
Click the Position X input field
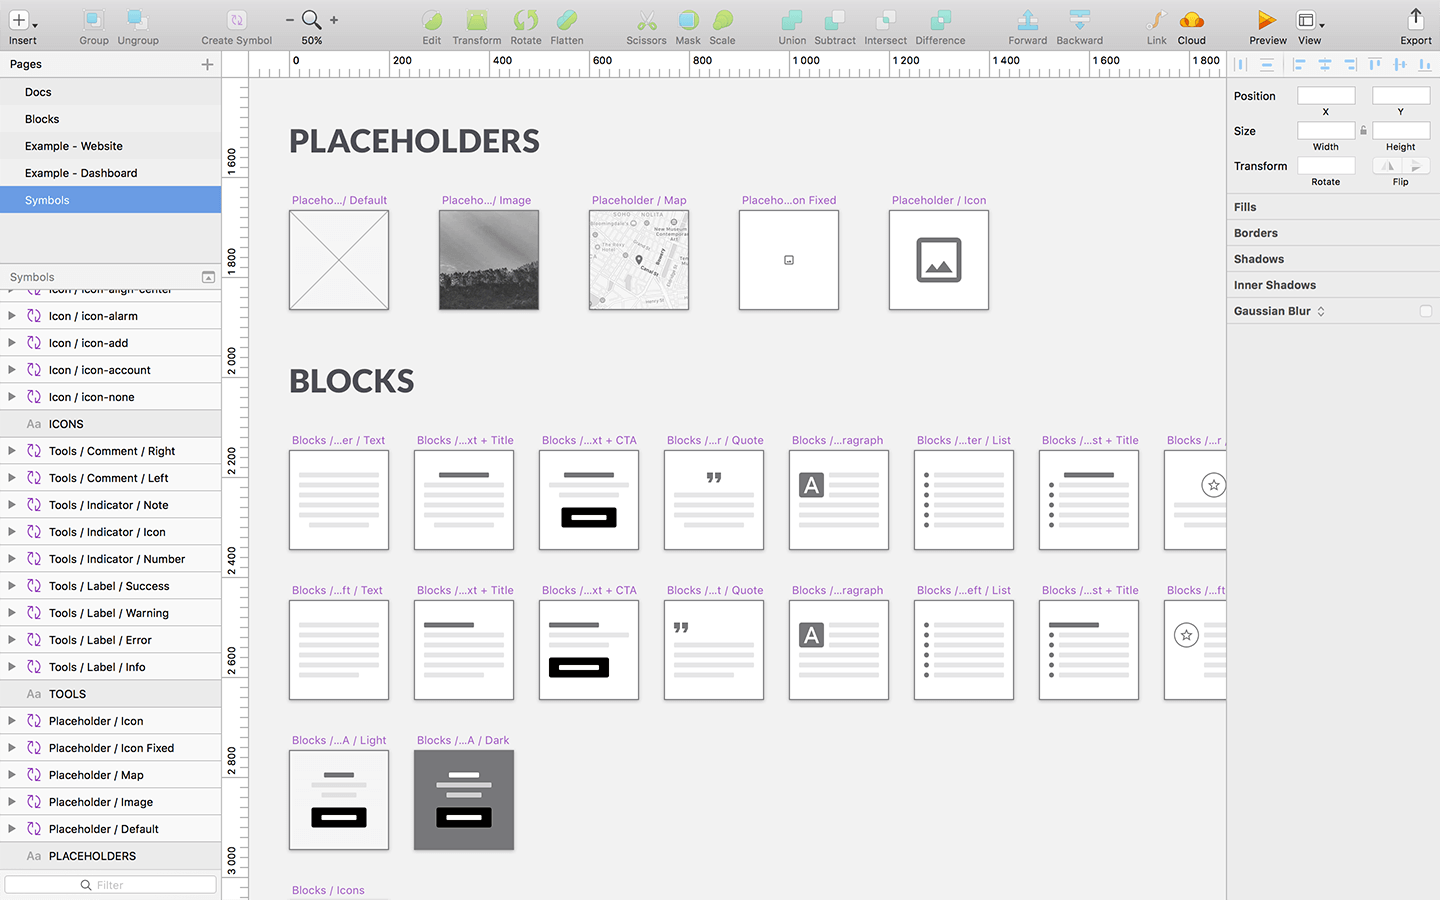coord(1326,96)
